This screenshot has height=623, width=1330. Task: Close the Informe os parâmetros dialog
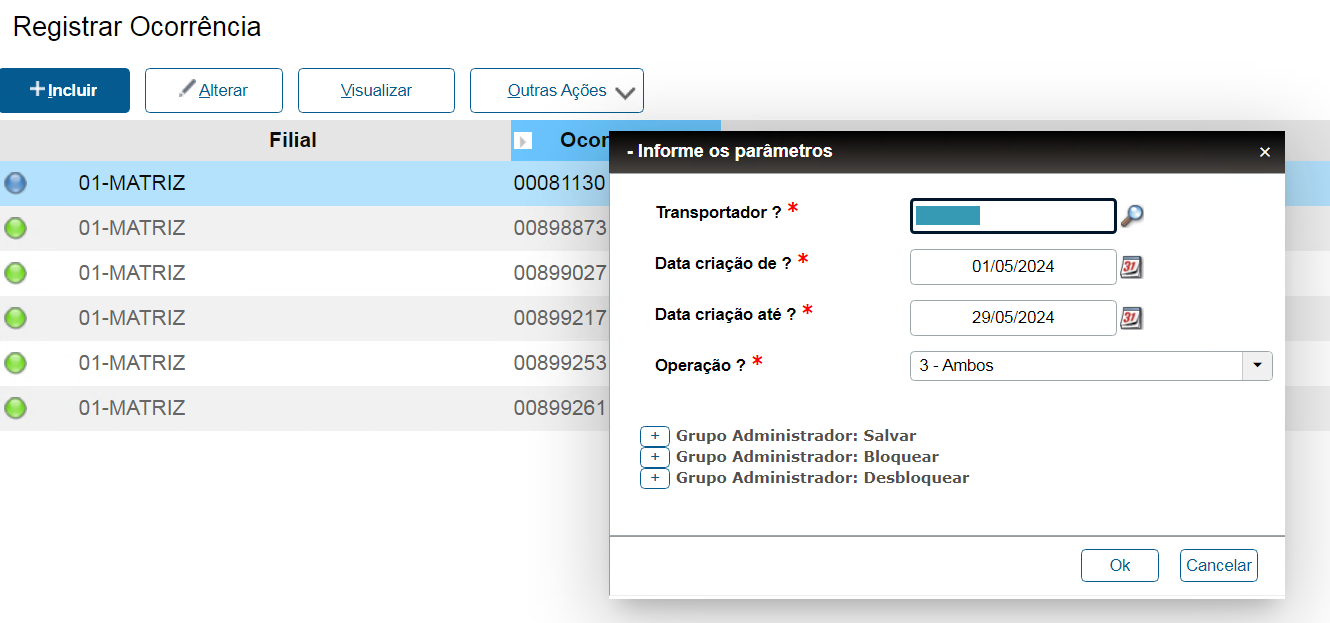tap(1265, 152)
